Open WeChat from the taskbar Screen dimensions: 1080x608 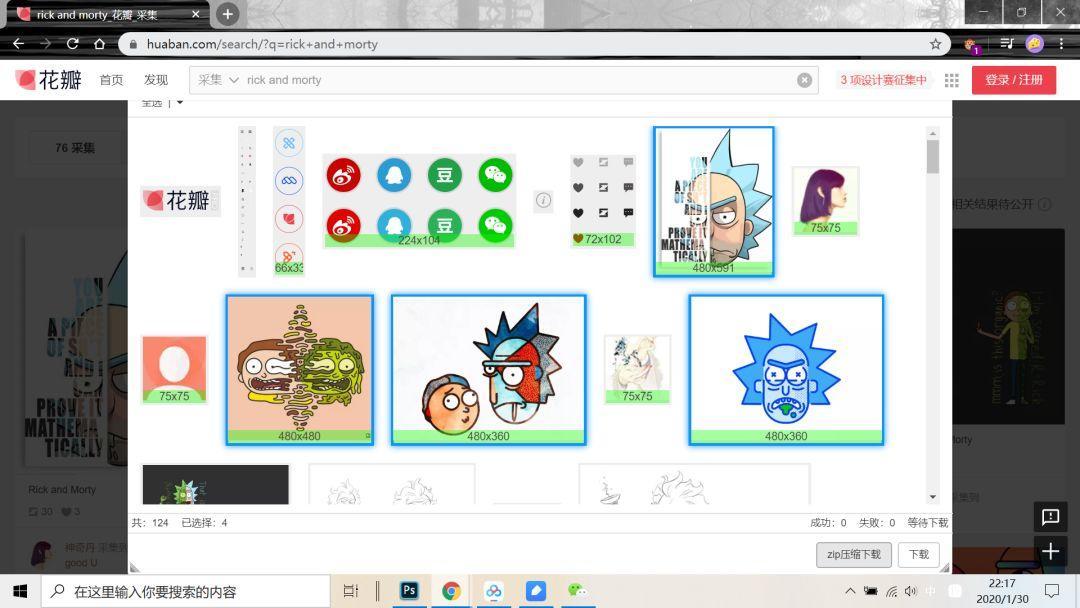[x=577, y=591]
